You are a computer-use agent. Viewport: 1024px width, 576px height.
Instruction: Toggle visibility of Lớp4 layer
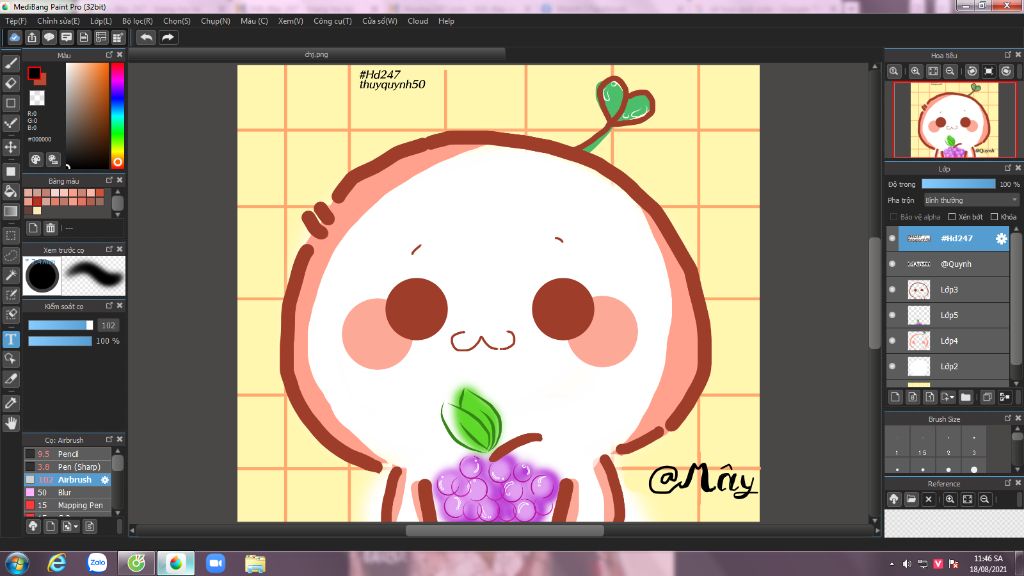click(892, 340)
